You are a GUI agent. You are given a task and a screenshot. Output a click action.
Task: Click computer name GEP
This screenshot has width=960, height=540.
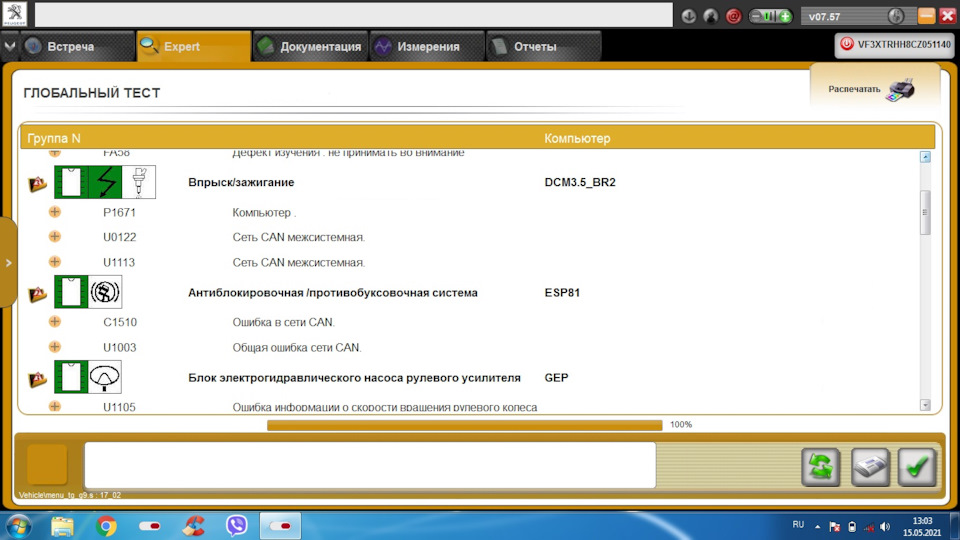[557, 378]
